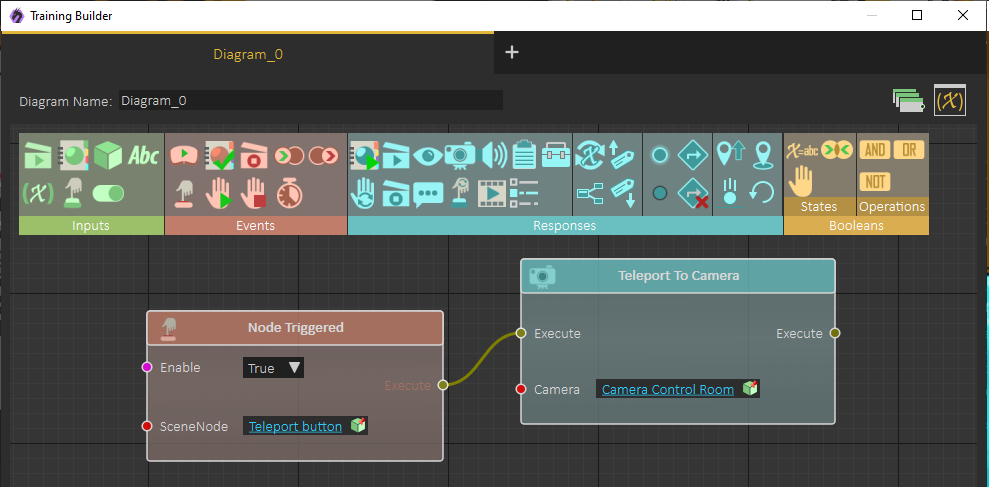This screenshot has width=989, height=487.
Task: Open scene node picker beside Teleport button
Action: [358, 426]
